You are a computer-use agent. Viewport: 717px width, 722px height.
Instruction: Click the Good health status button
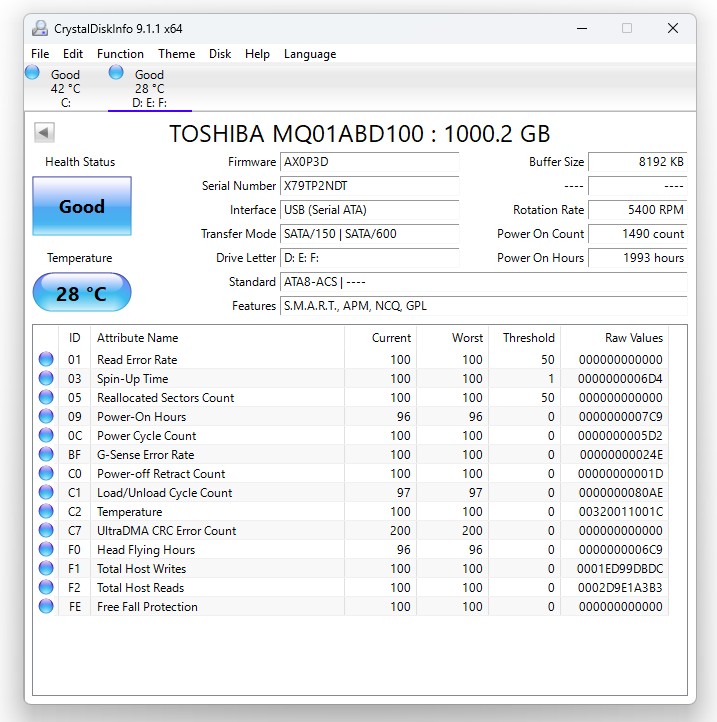(82, 206)
